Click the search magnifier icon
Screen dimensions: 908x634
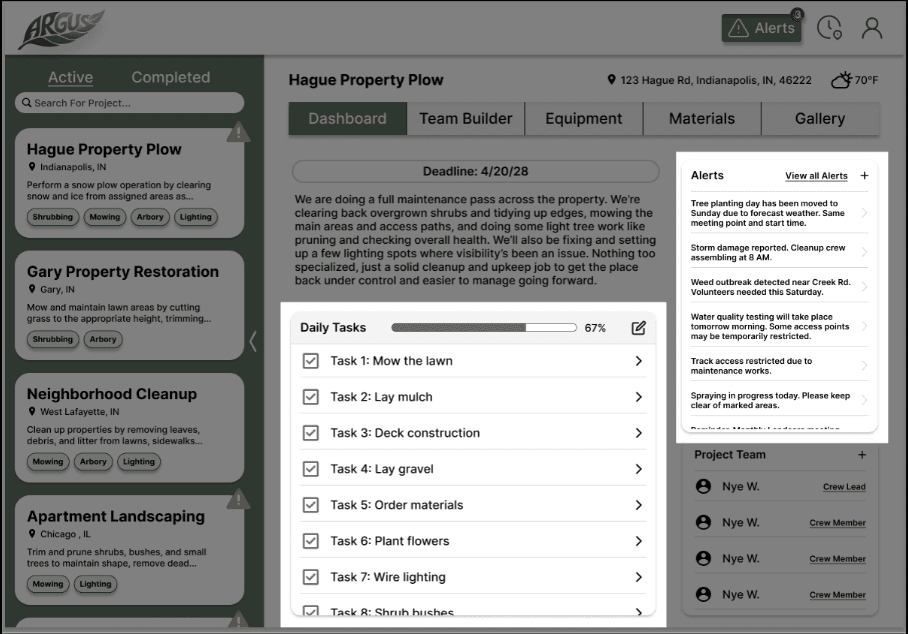point(27,102)
